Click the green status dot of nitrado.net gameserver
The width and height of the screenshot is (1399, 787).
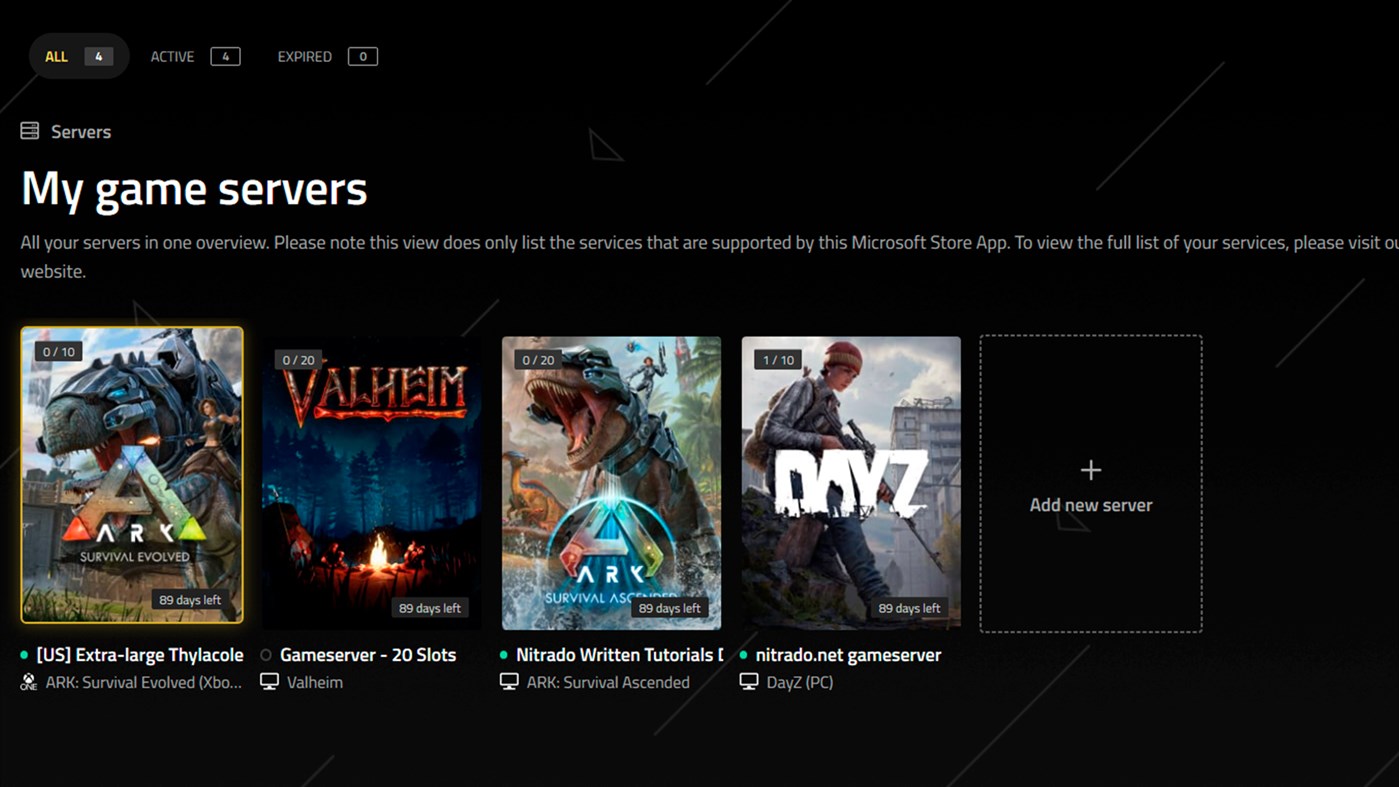point(744,655)
